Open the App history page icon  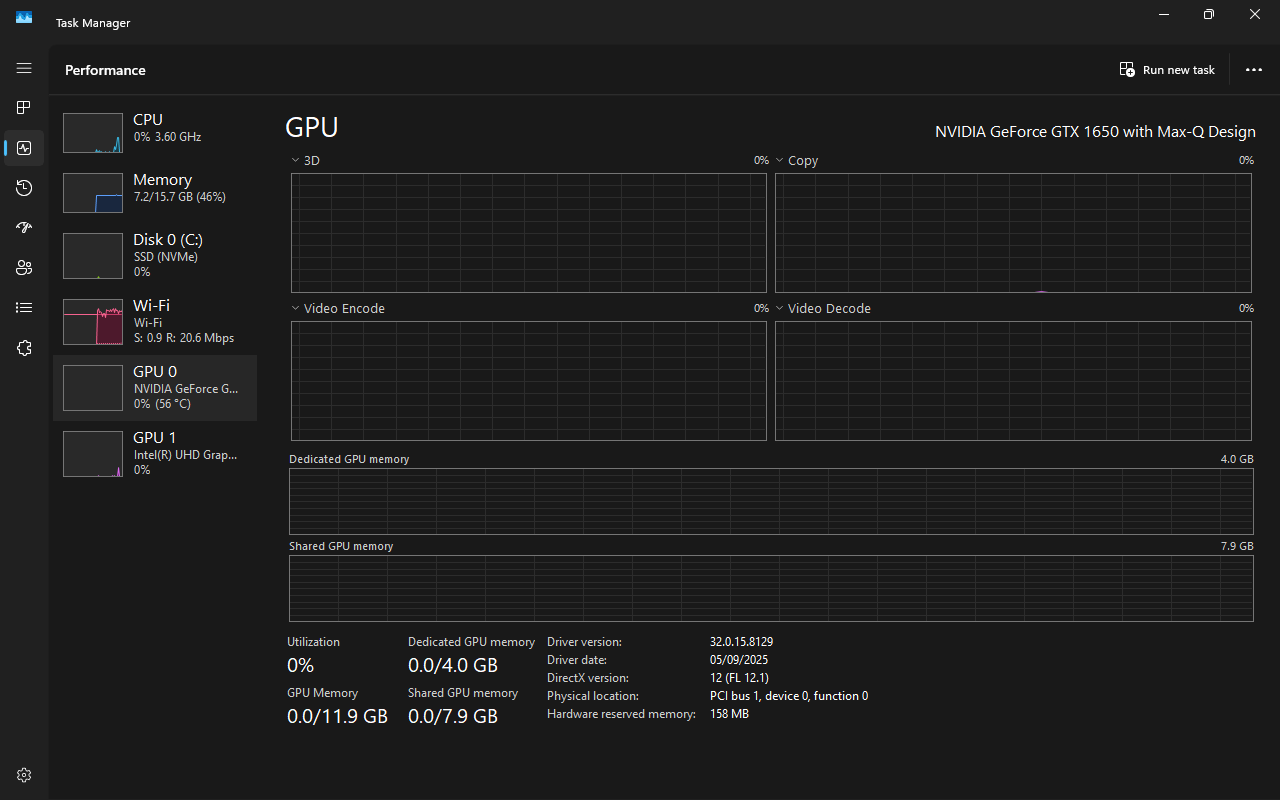click(x=24, y=188)
